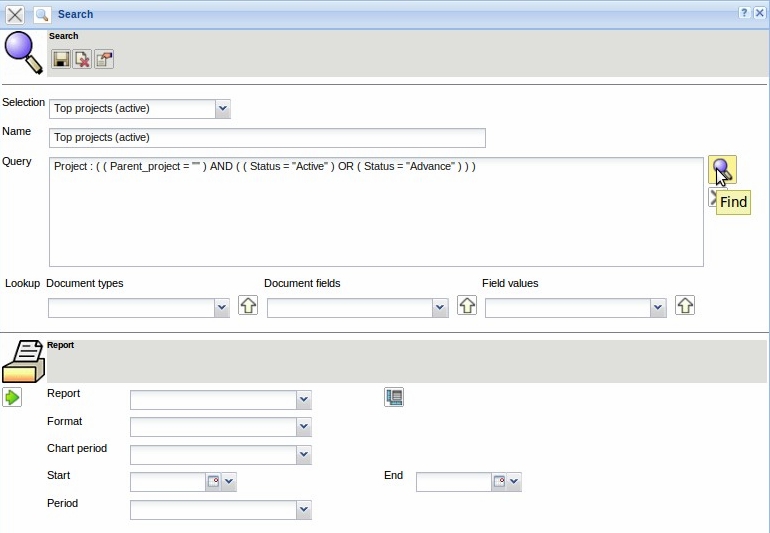Insert the field value using its up arrow
Image resolution: width=770 pixels, height=533 pixels.
(685, 306)
